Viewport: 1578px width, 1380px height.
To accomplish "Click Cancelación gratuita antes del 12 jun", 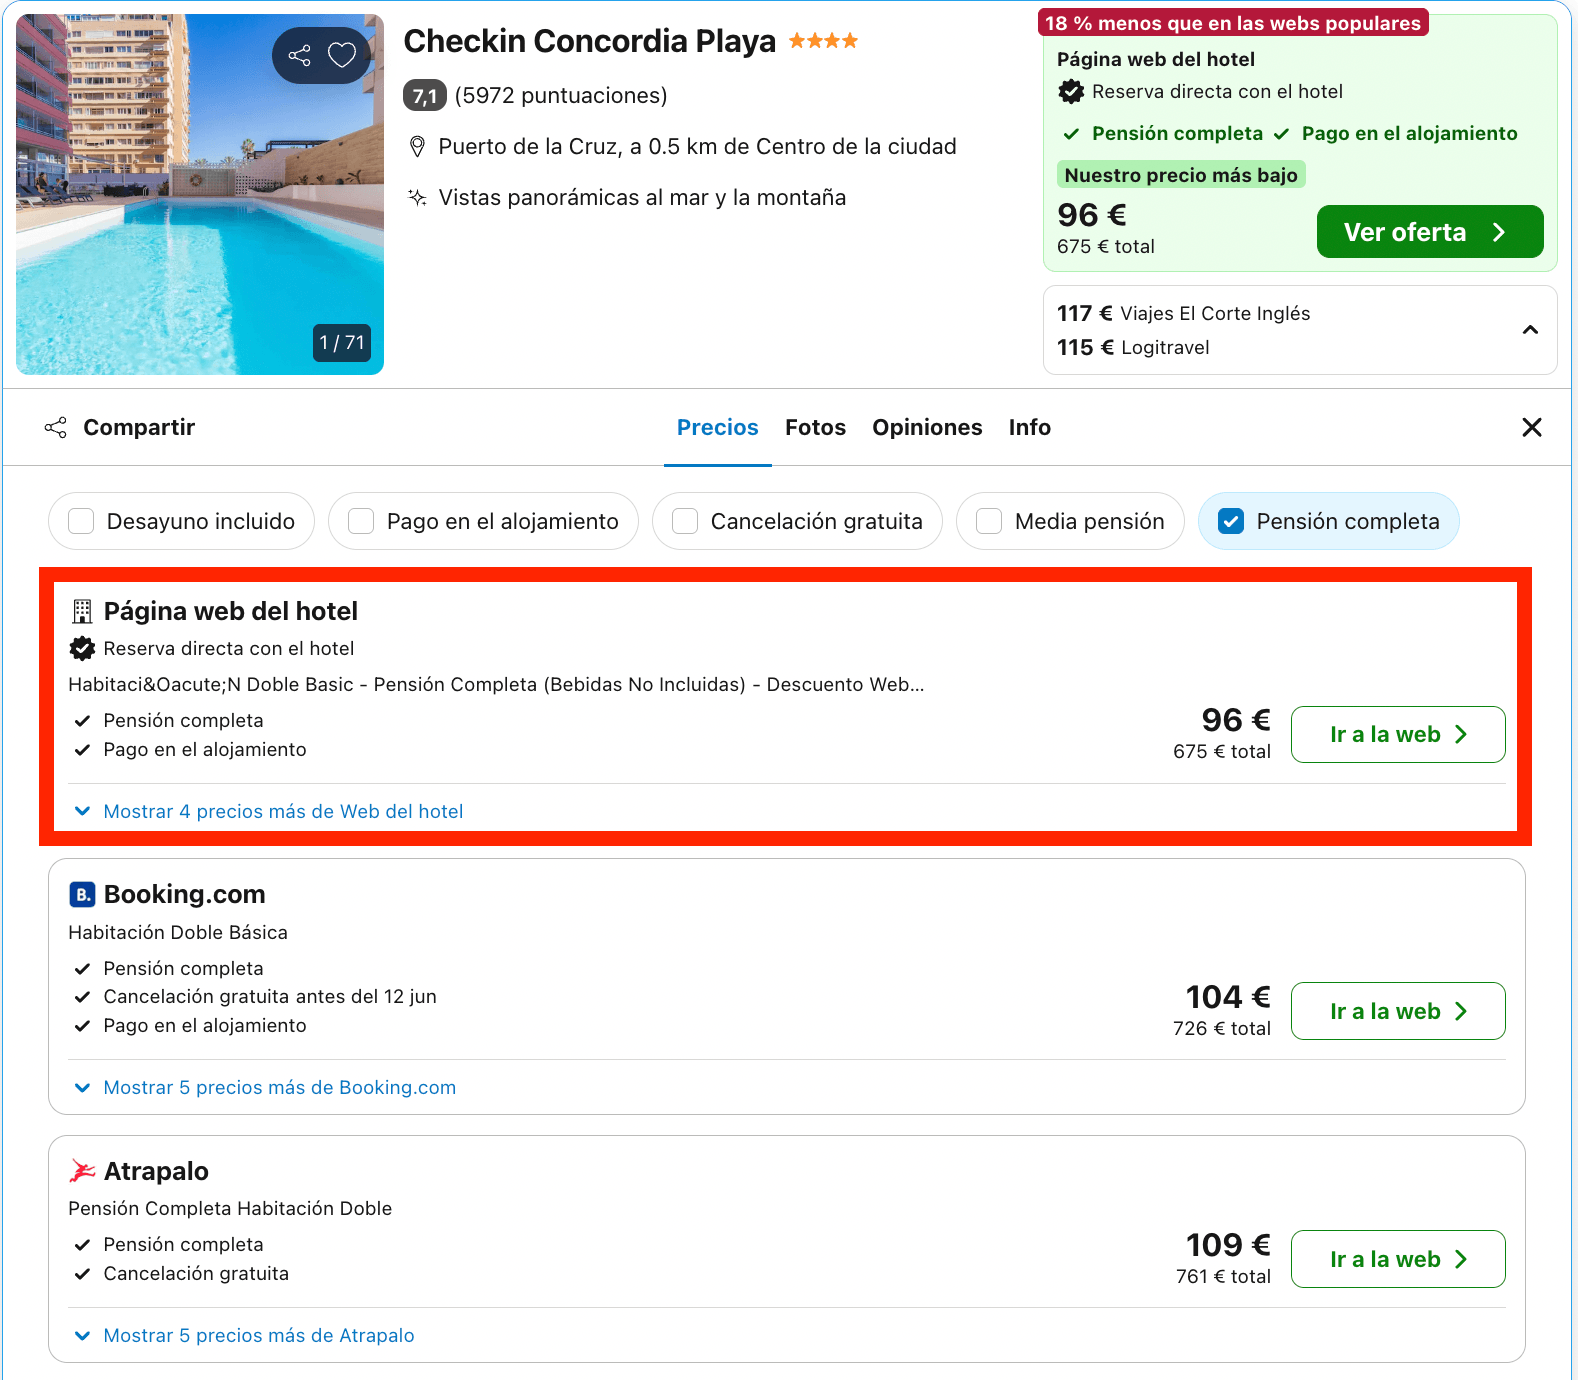I will click(270, 997).
